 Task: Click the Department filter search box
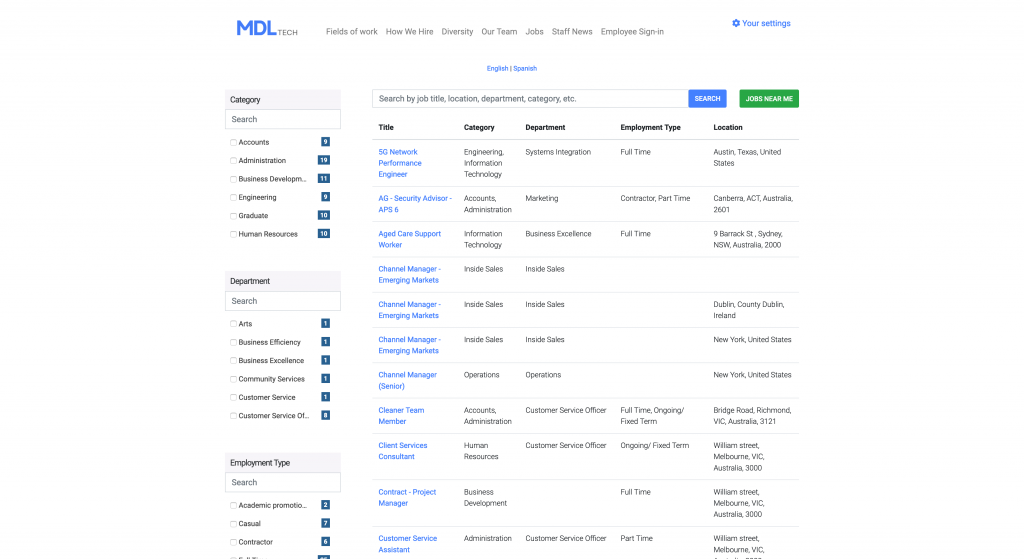pyautogui.click(x=283, y=301)
